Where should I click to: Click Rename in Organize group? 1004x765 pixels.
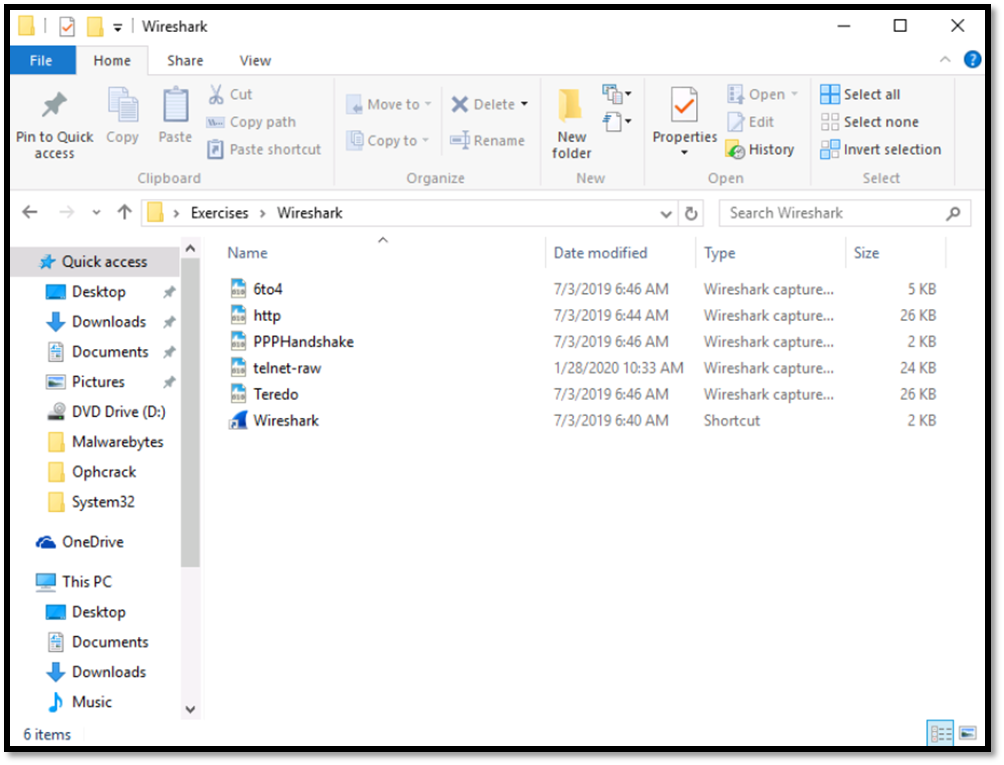coord(487,141)
